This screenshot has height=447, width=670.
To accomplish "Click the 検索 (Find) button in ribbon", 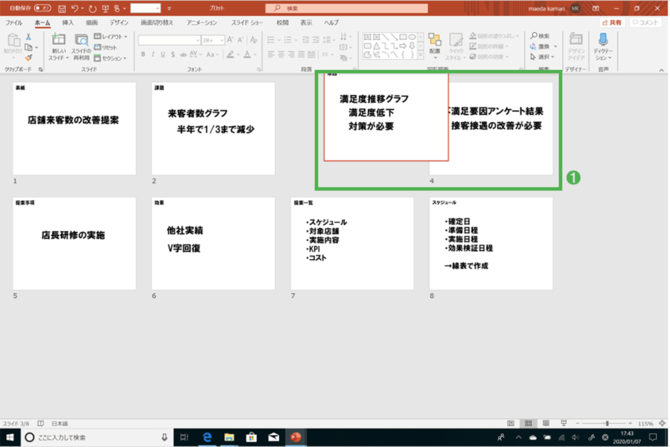I will coord(540,36).
